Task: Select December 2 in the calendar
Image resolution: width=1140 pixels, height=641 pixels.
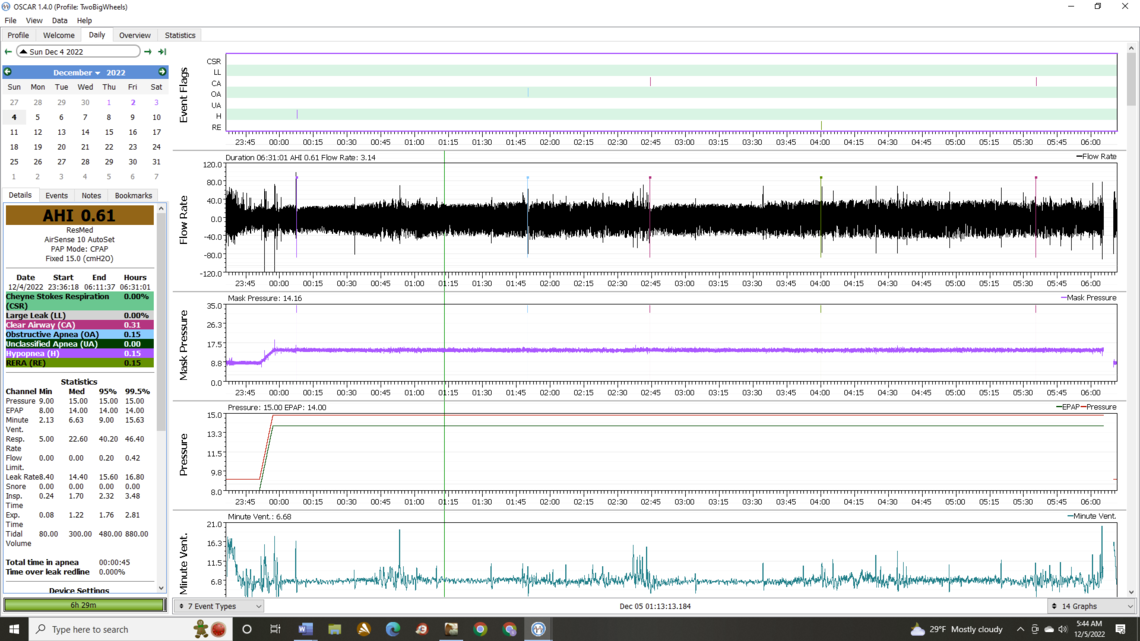Action: (x=132, y=102)
